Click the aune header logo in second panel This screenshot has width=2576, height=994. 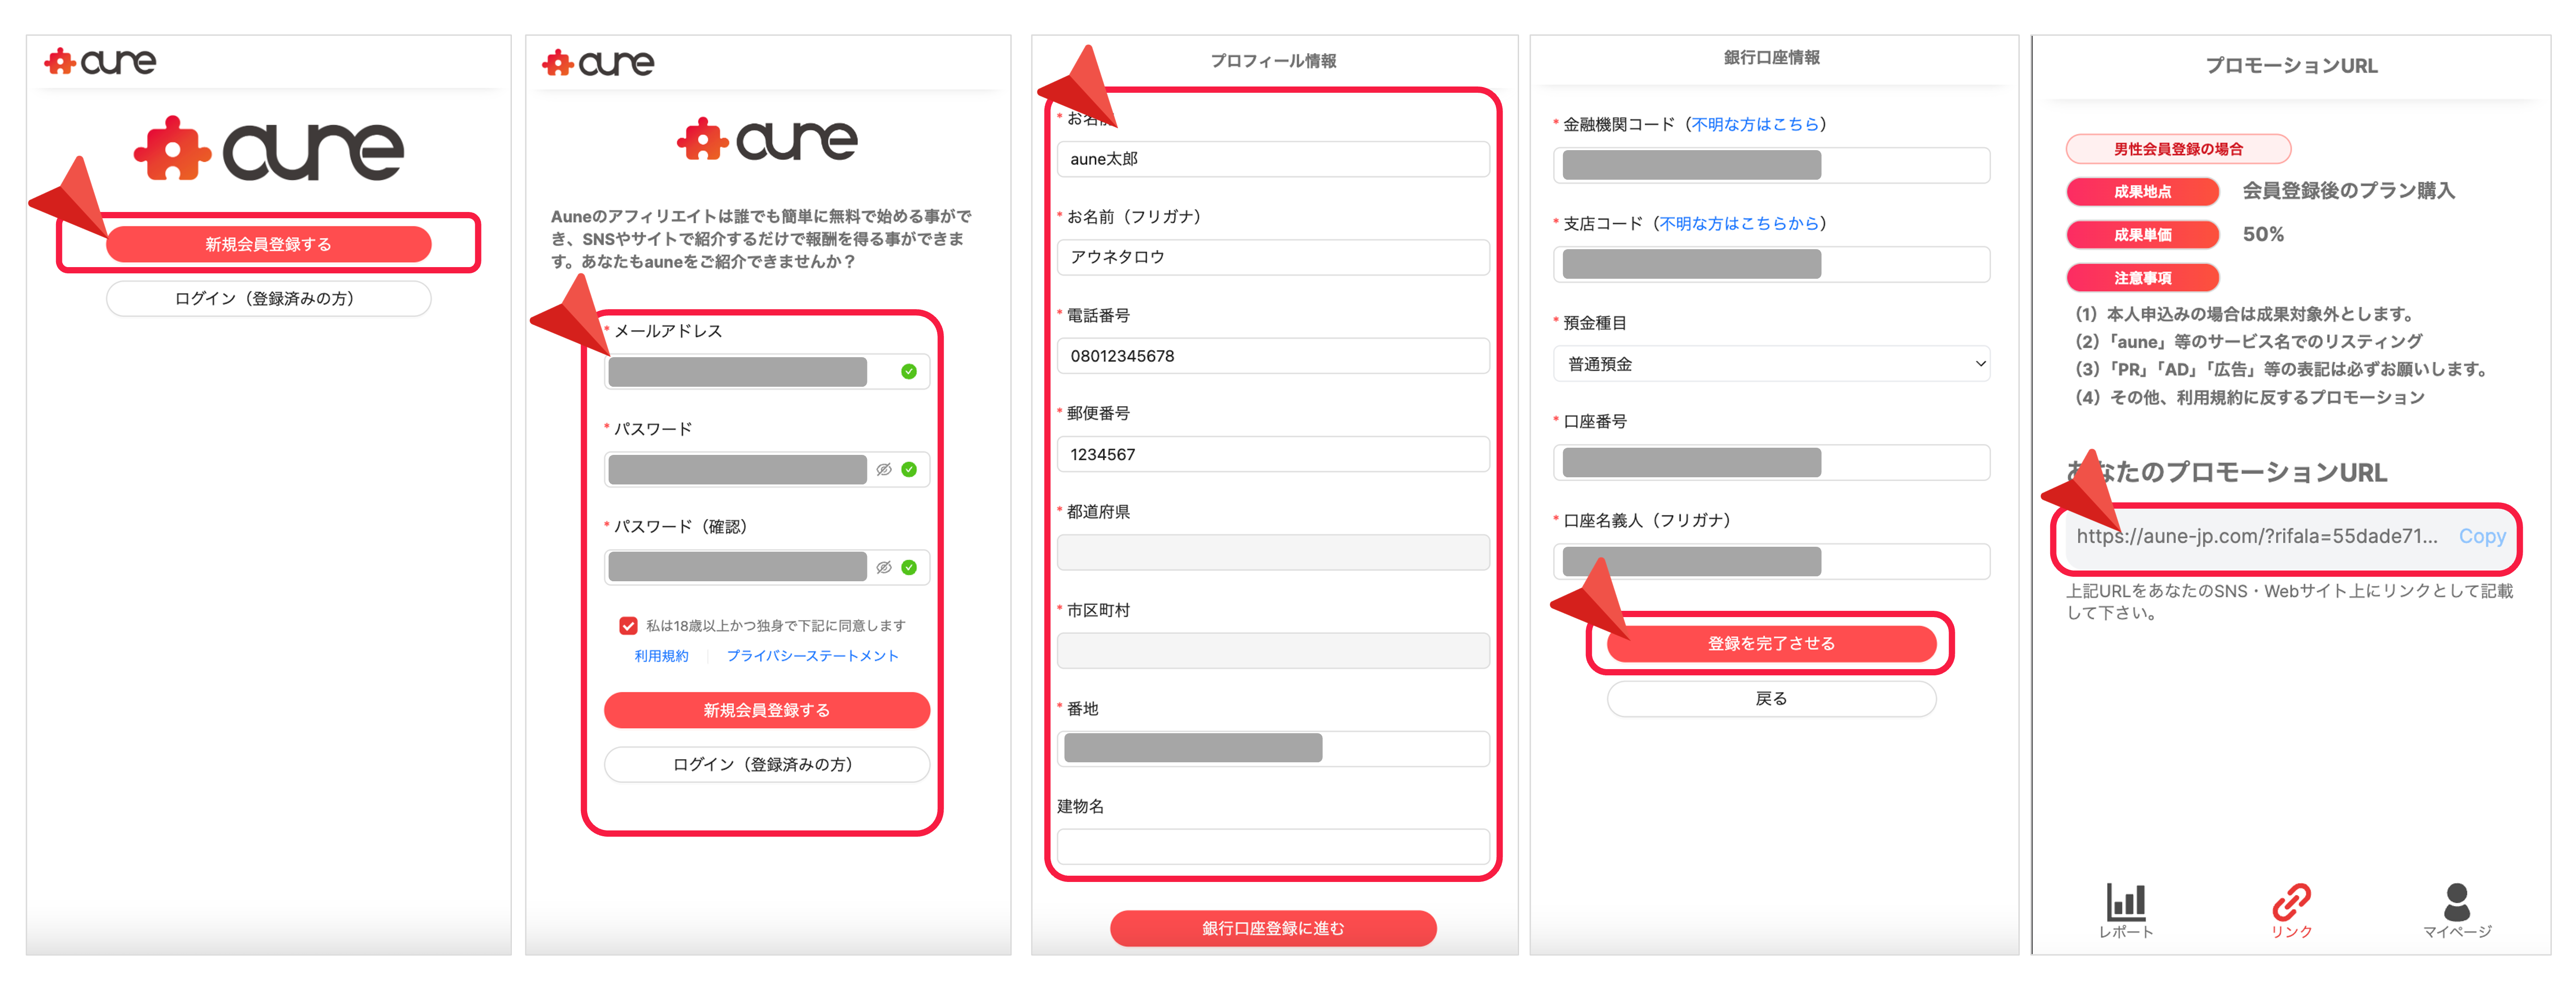[x=598, y=64]
